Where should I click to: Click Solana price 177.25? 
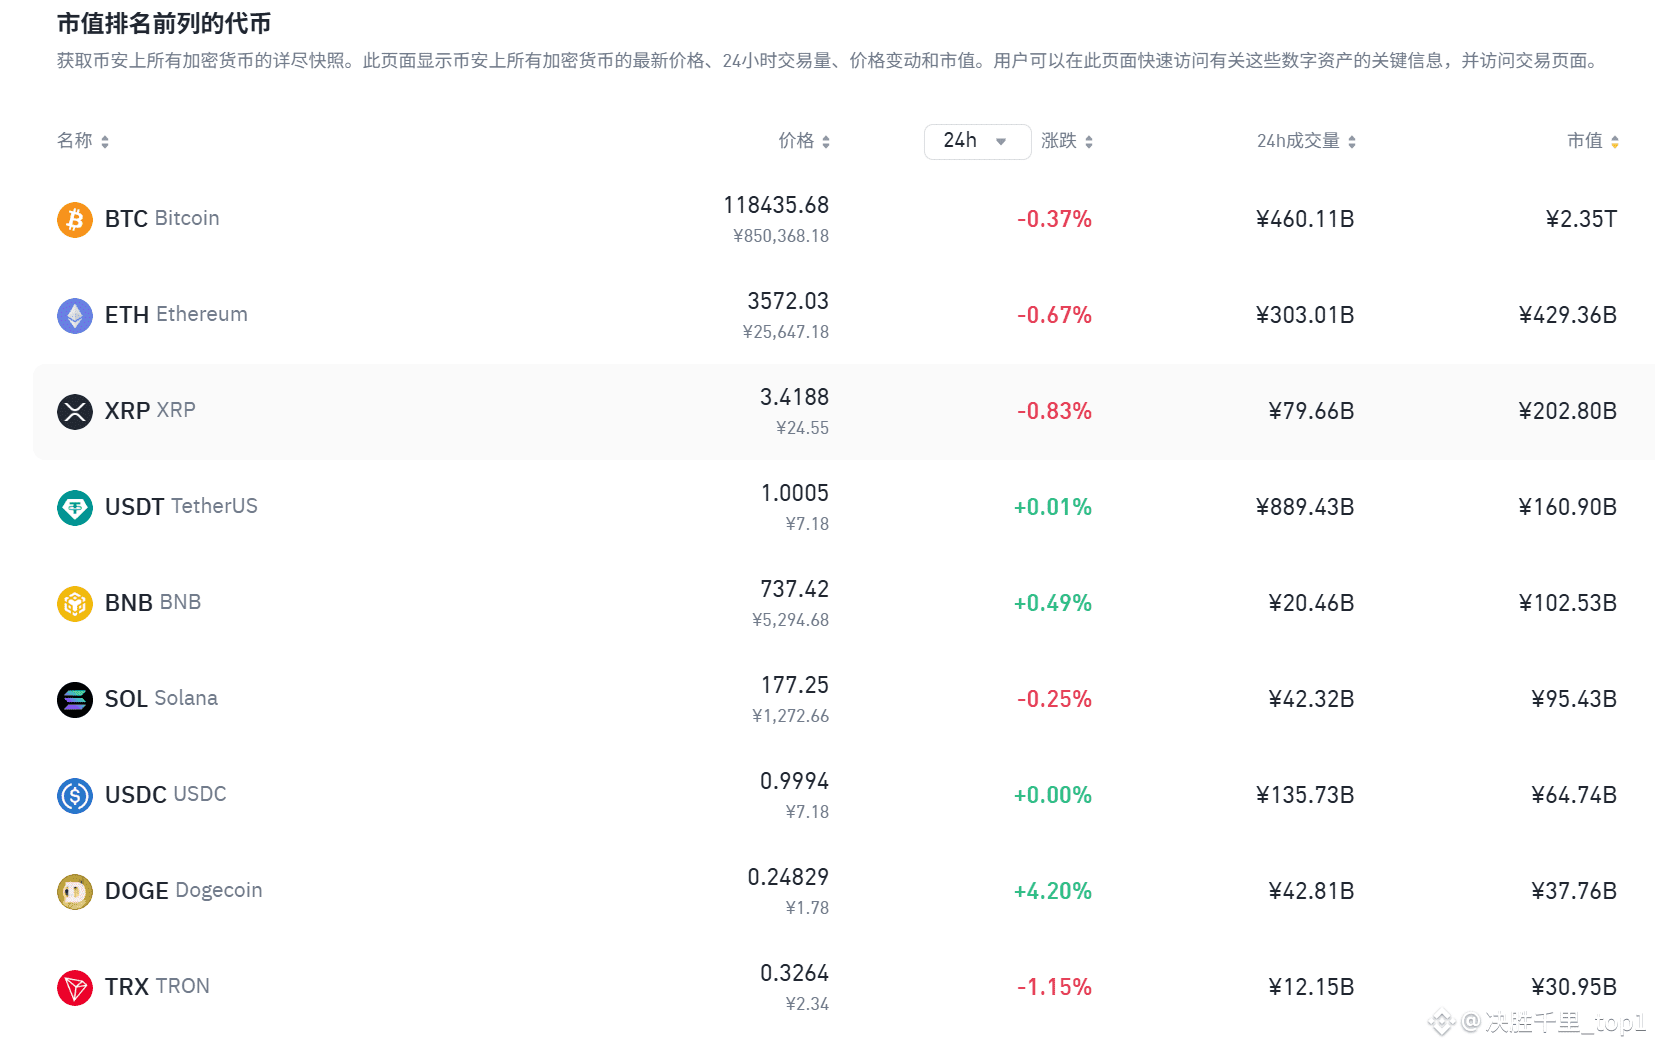coord(794,685)
